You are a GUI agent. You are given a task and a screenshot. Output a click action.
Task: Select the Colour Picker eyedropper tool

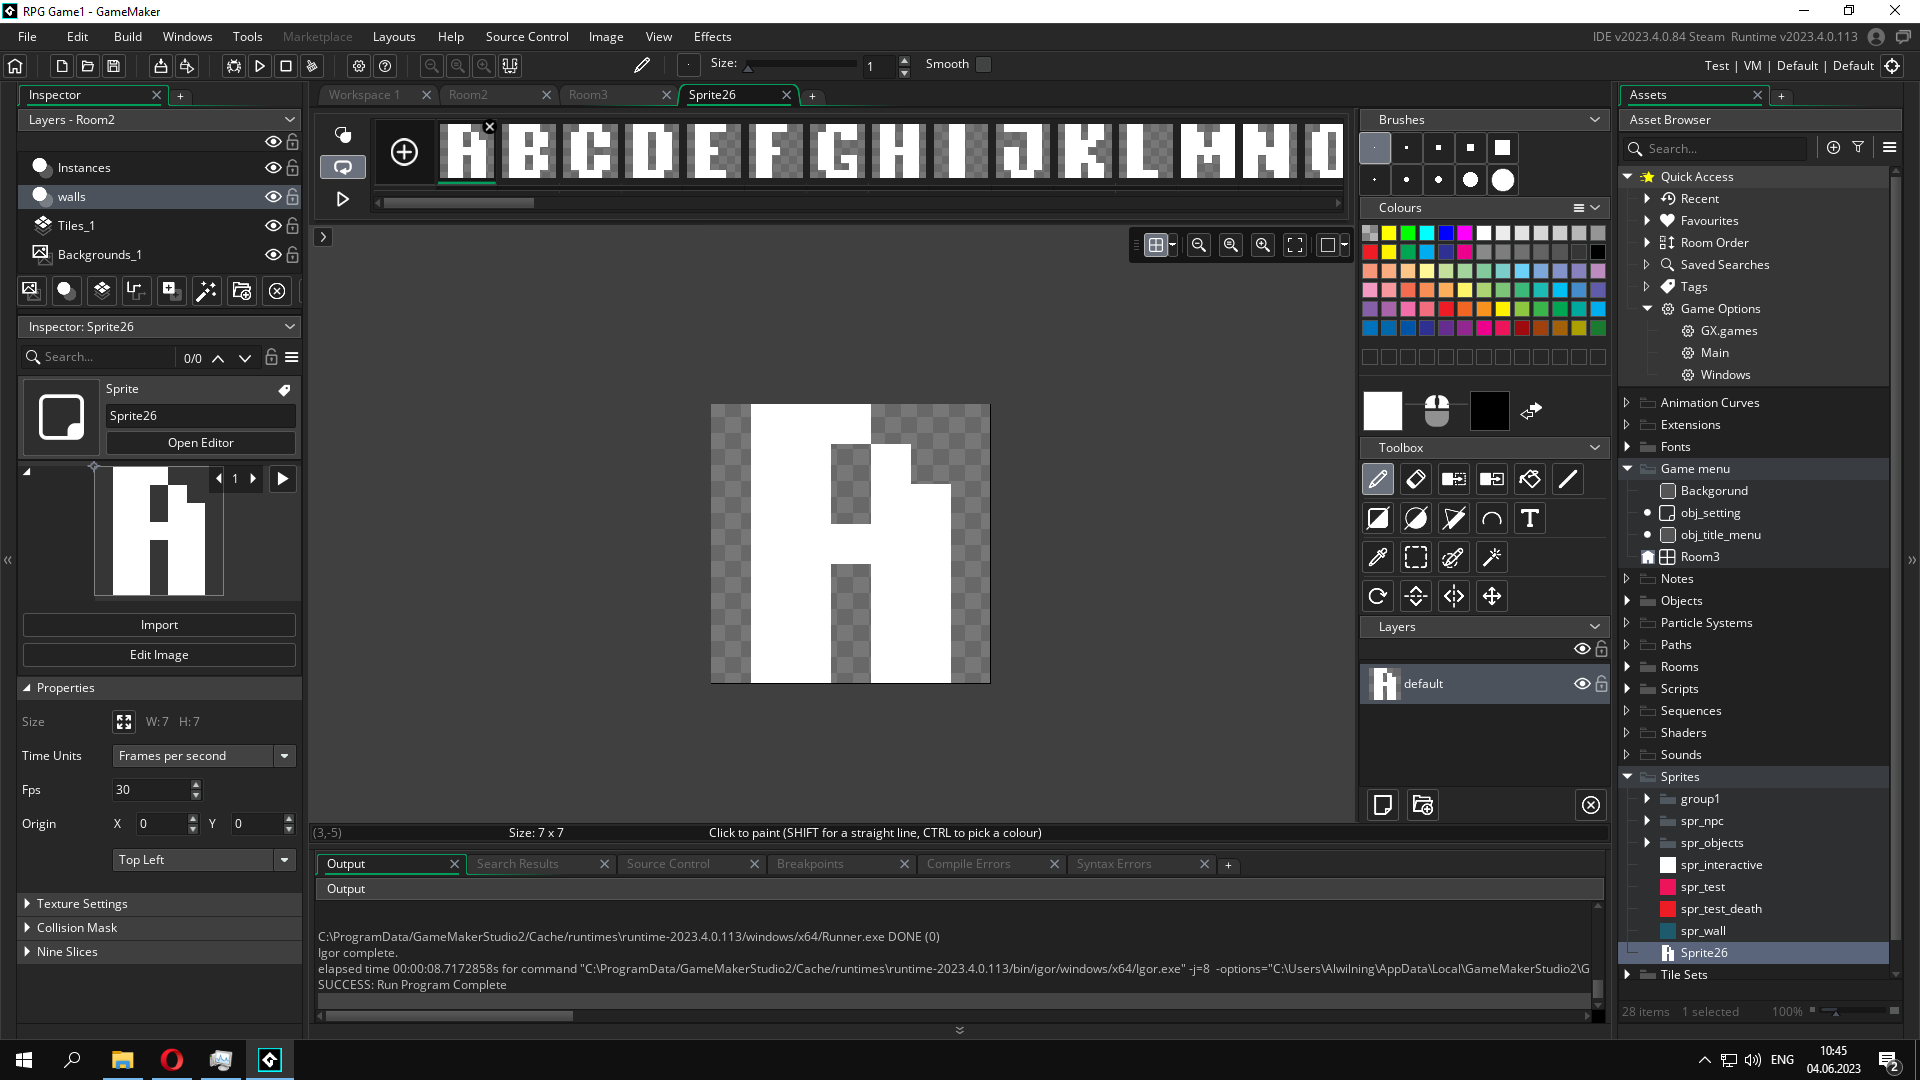click(1378, 558)
